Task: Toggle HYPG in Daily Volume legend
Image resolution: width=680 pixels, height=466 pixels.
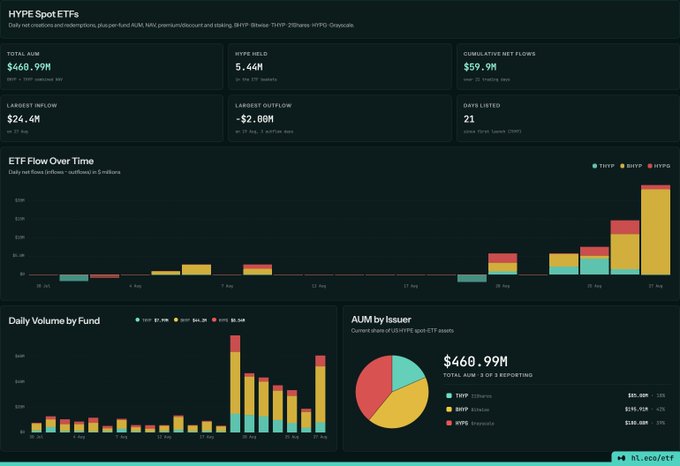Action: coord(229,320)
